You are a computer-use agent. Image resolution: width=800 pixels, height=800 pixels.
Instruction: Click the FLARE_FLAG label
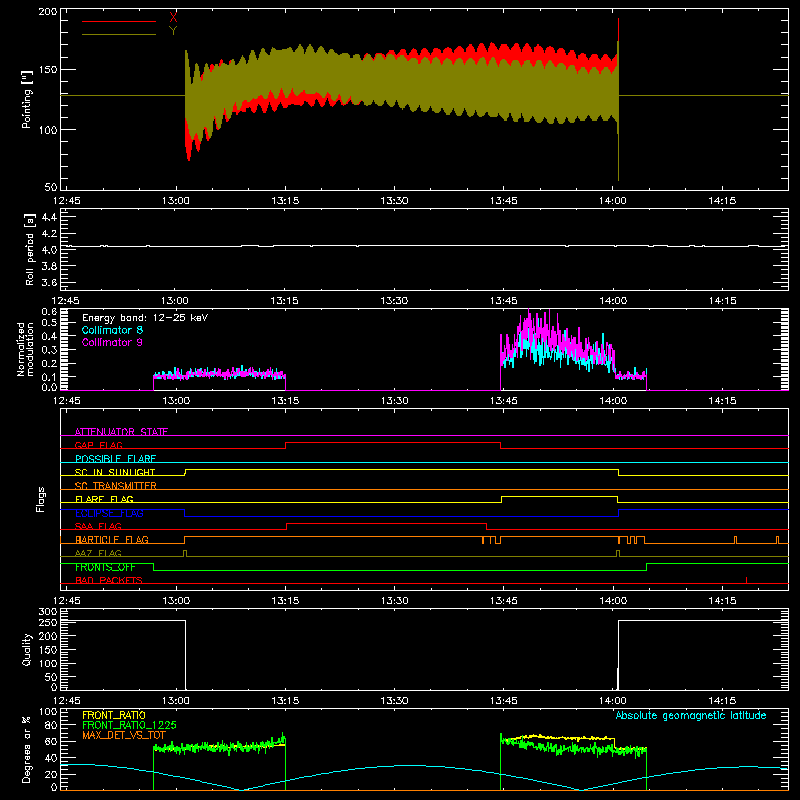click(104, 499)
